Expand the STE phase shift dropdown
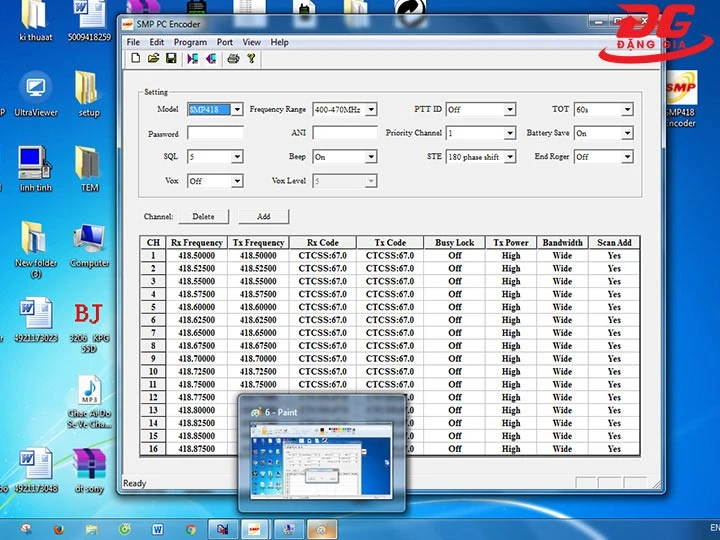The width and height of the screenshot is (720, 540). [510, 157]
